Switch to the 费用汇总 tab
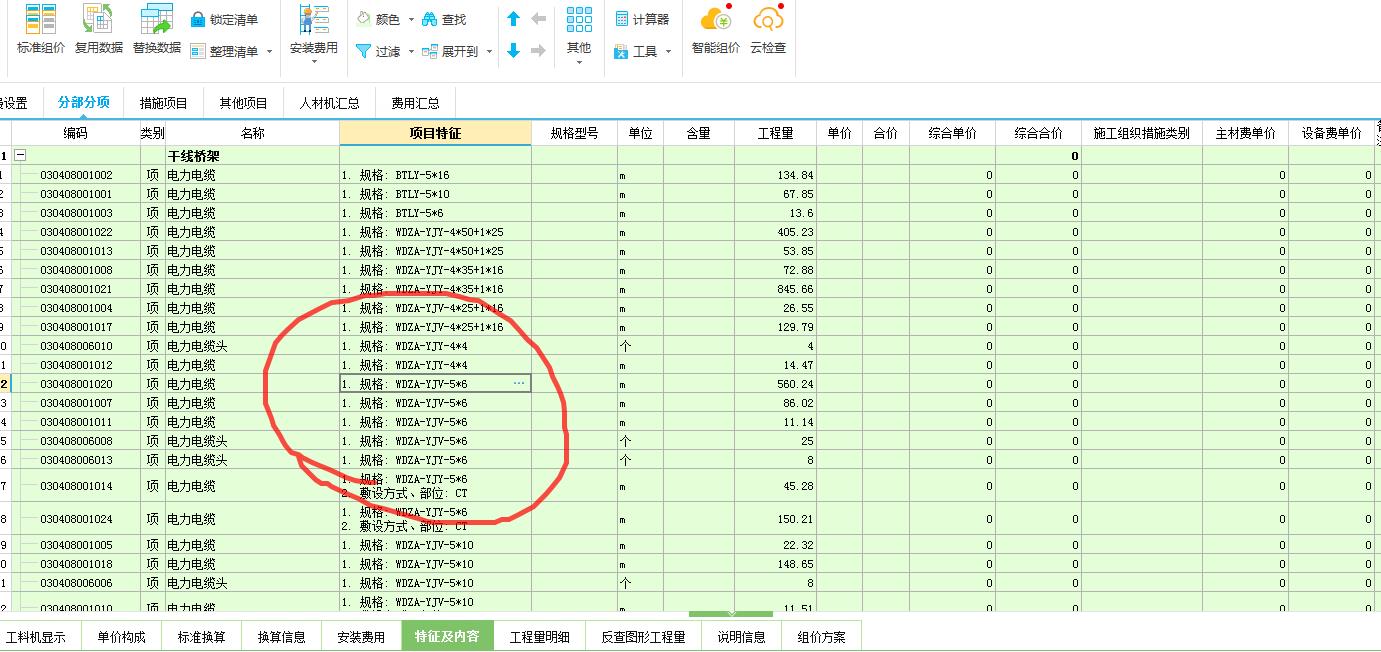This screenshot has height=652, width=1381. point(415,103)
